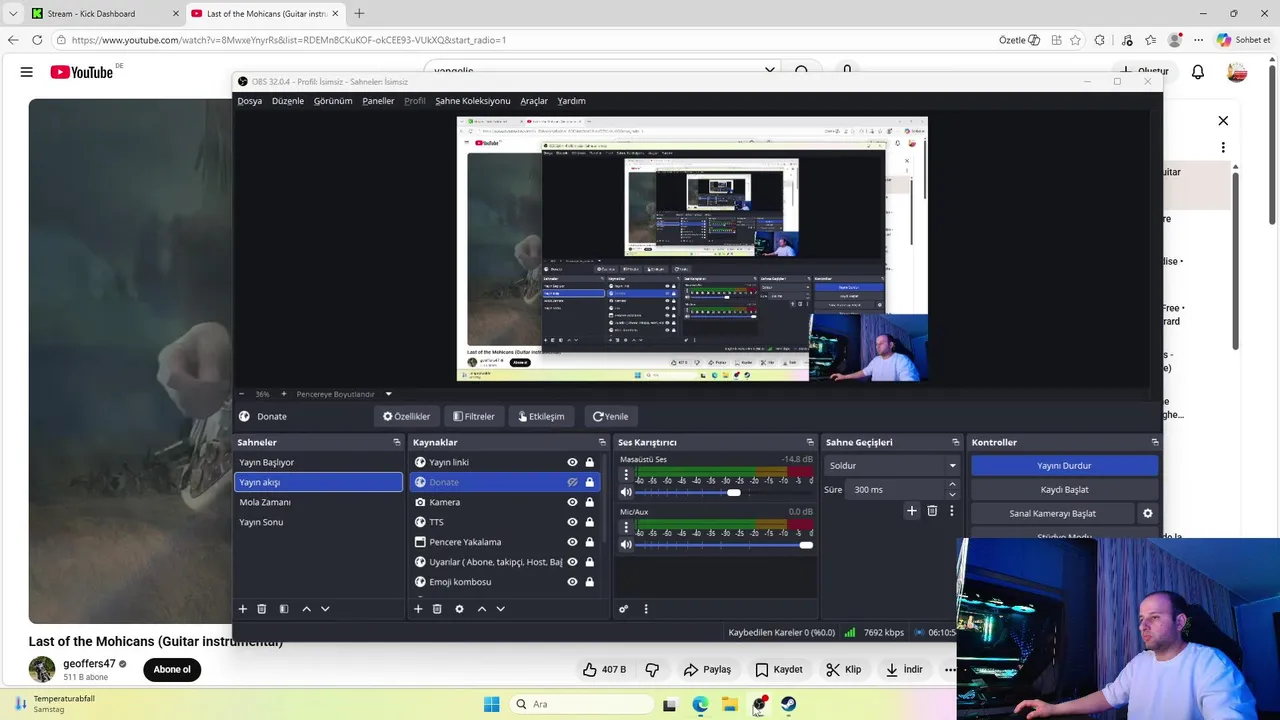
Task: Open source Özellikler button
Action: pyautogui.click(x=406, y=416)
